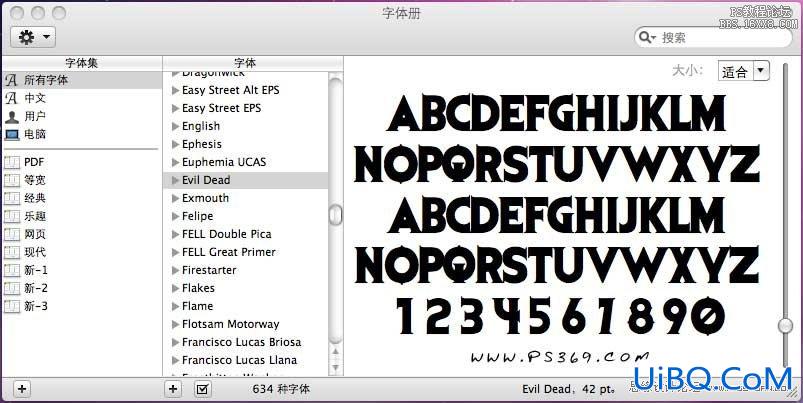Add a font with plus button
803x403 pixels.
click(x=173, y=389)
